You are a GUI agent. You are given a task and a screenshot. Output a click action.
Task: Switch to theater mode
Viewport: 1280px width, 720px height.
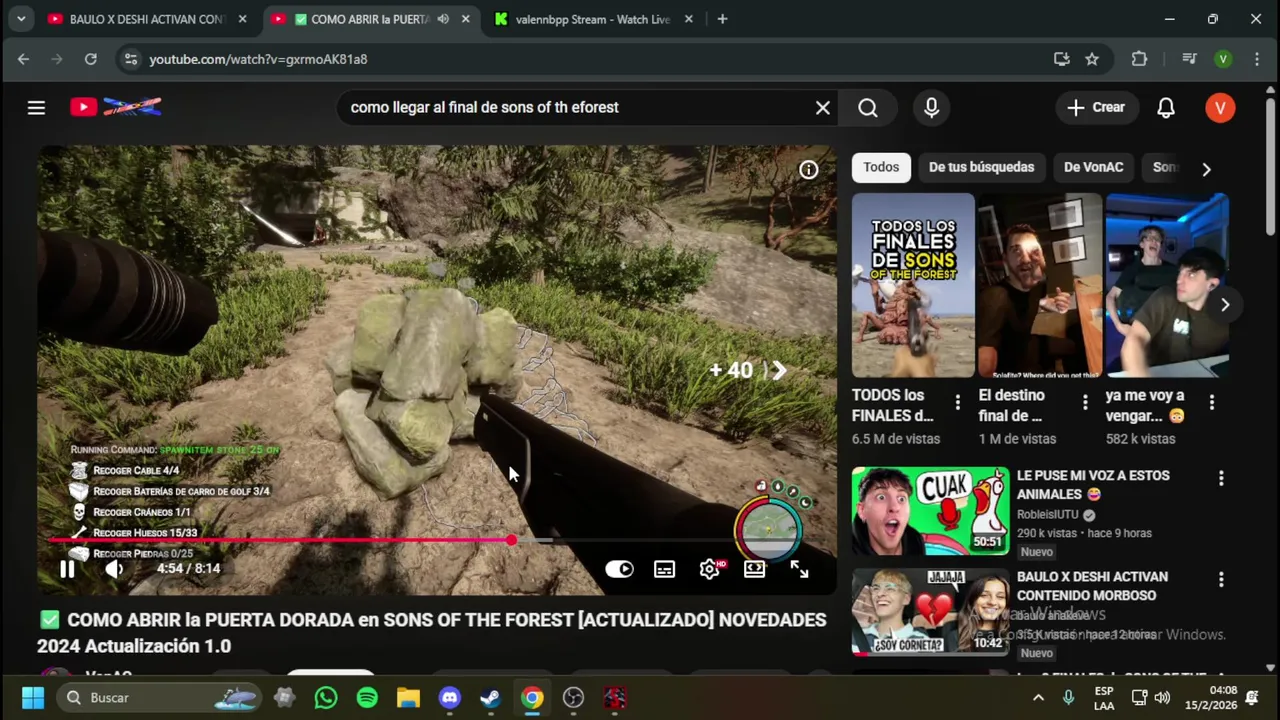[754, 569]
